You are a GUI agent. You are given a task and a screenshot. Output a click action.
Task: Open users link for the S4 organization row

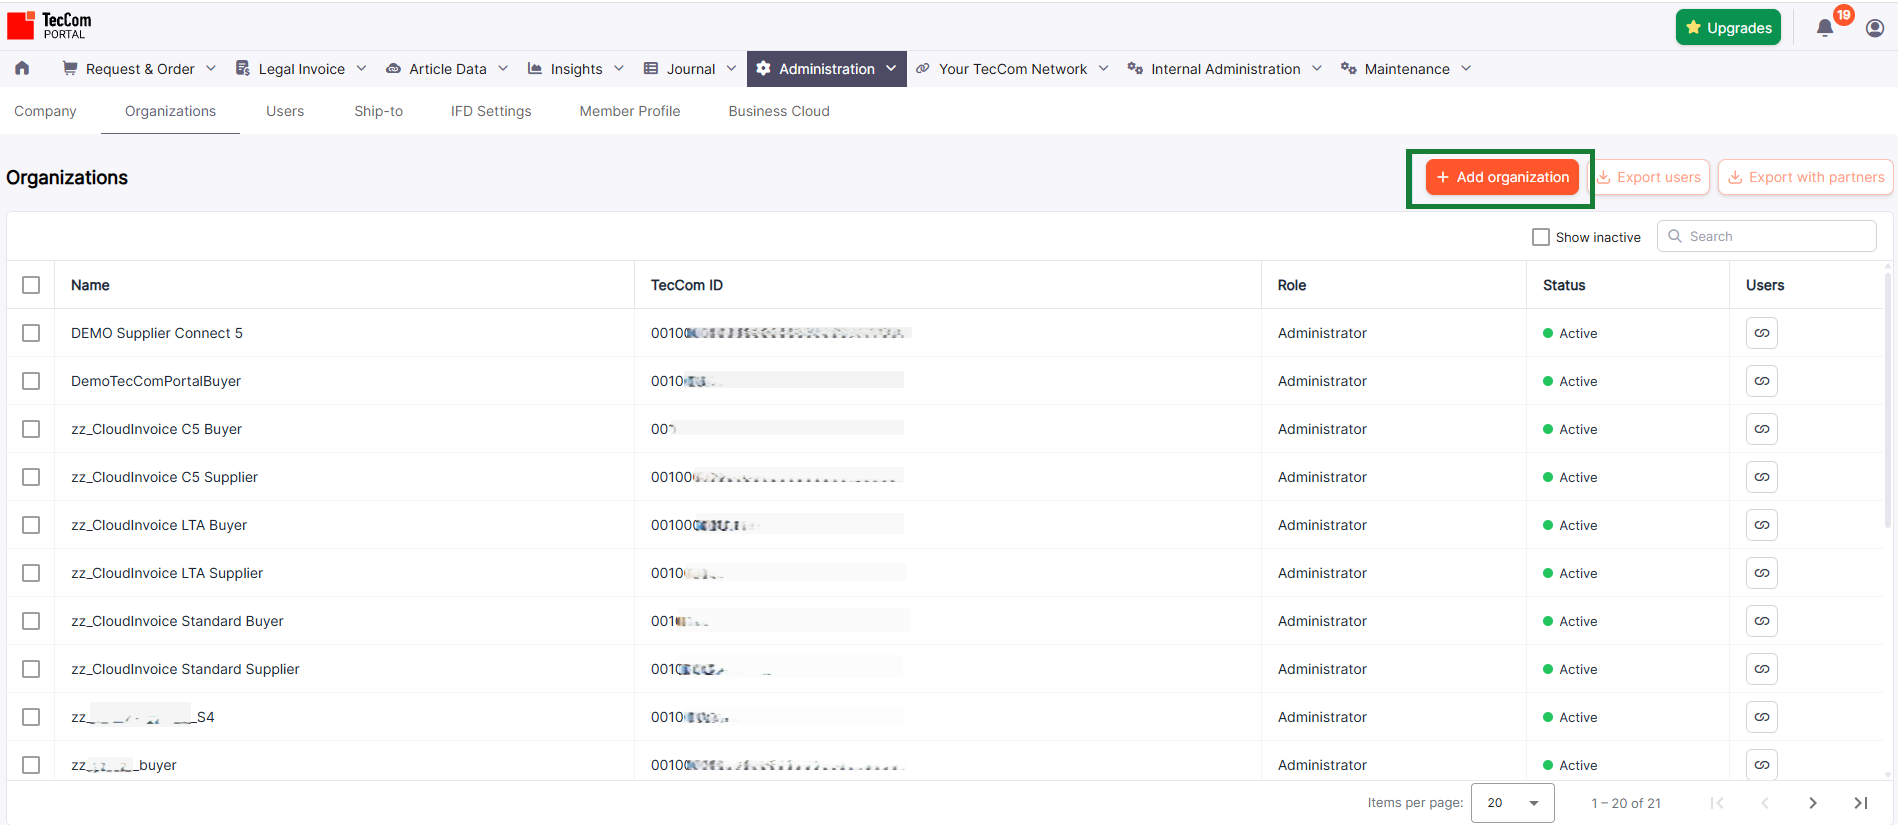click(1761, 717)
